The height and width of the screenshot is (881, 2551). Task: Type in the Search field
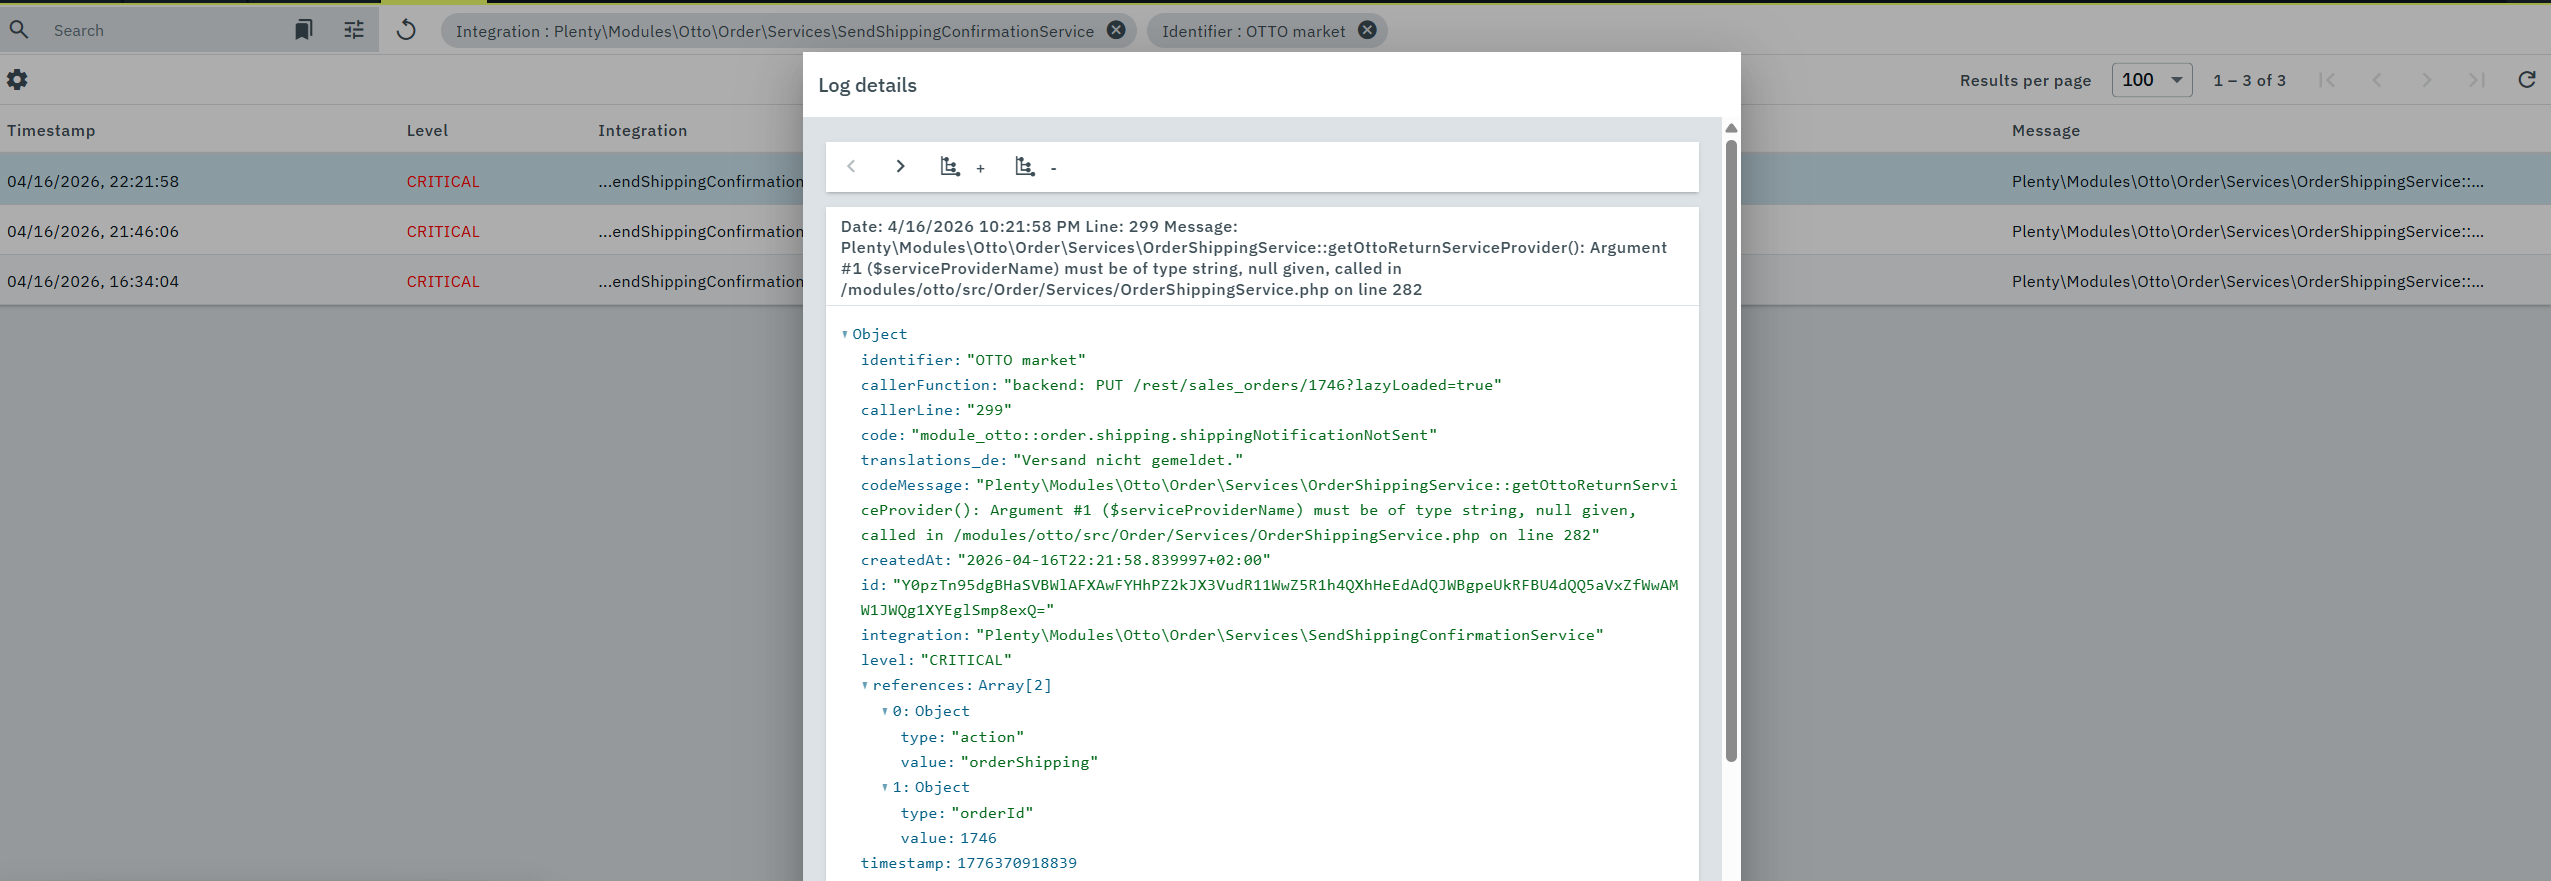coord(160,30)
